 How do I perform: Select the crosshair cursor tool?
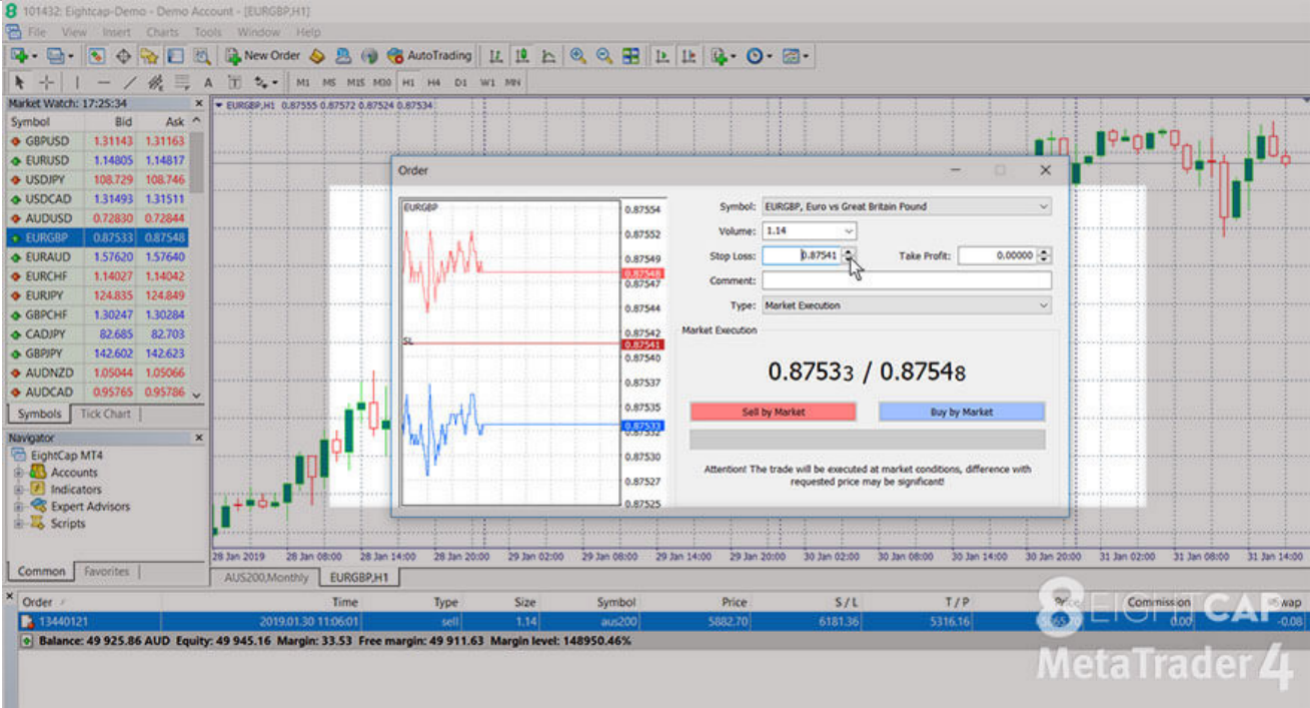pos(46,82)
